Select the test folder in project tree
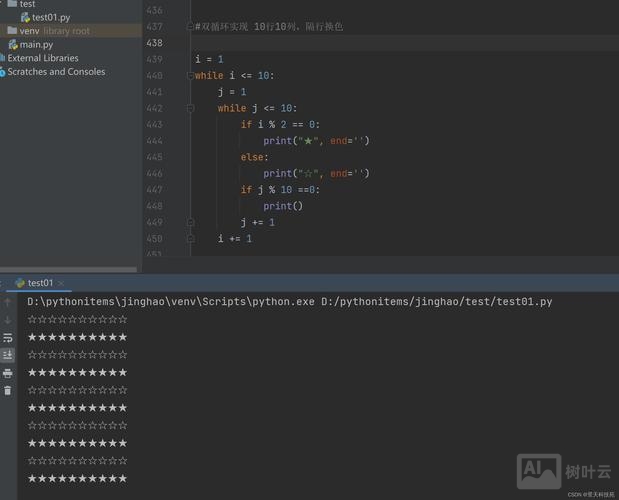Screen dimensions: 619x500 point(27,4)
